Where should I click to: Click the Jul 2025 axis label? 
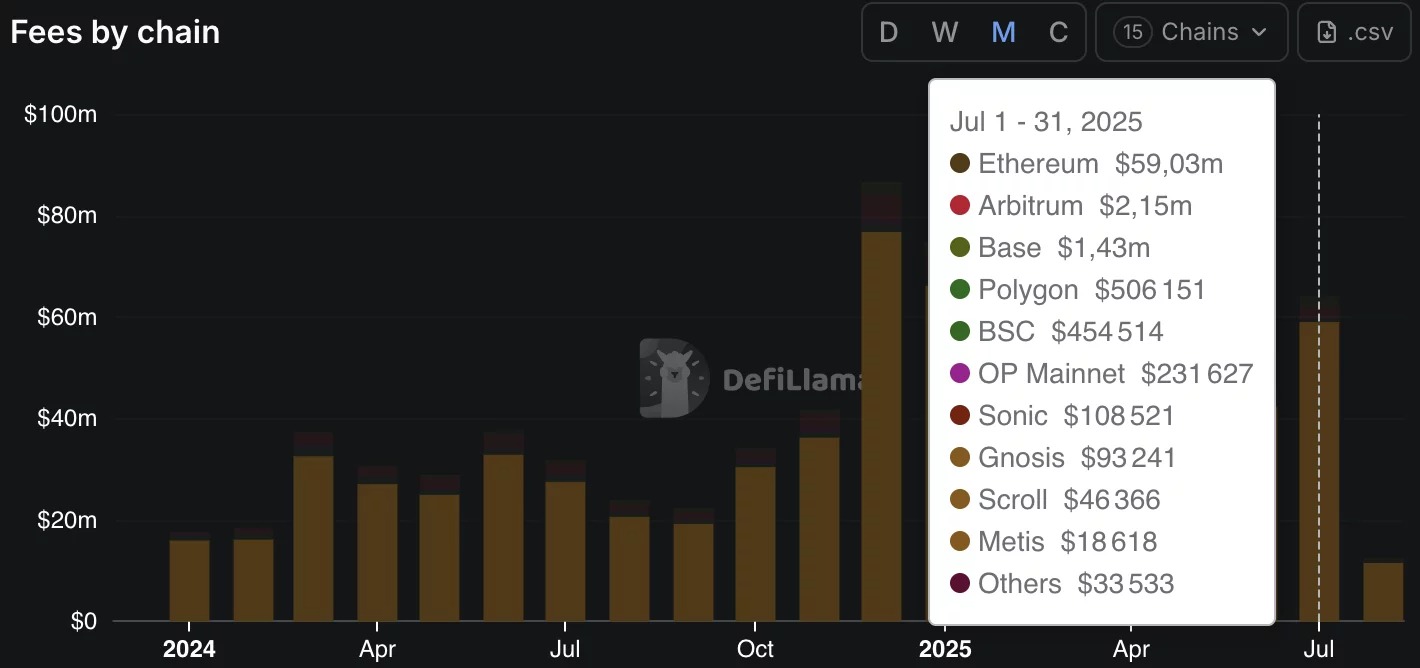[1319, 649]
